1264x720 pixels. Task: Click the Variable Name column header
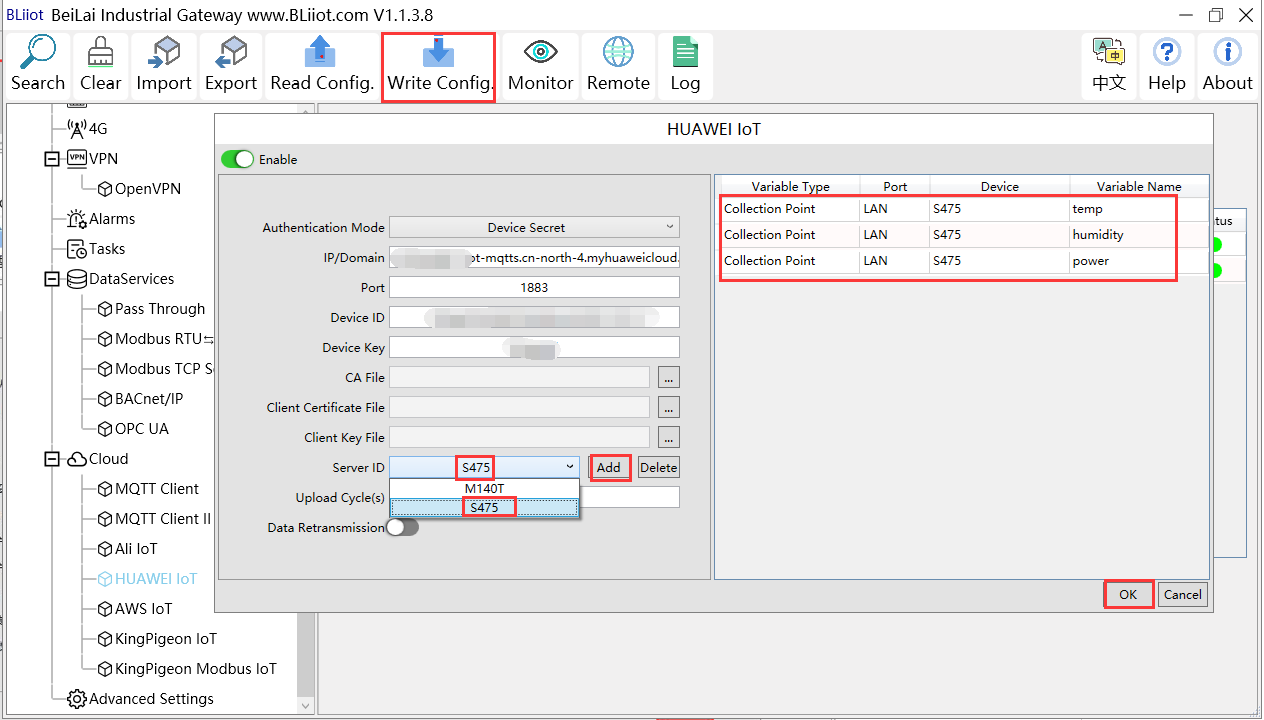pyautogui.click(x=1138, y=186)
